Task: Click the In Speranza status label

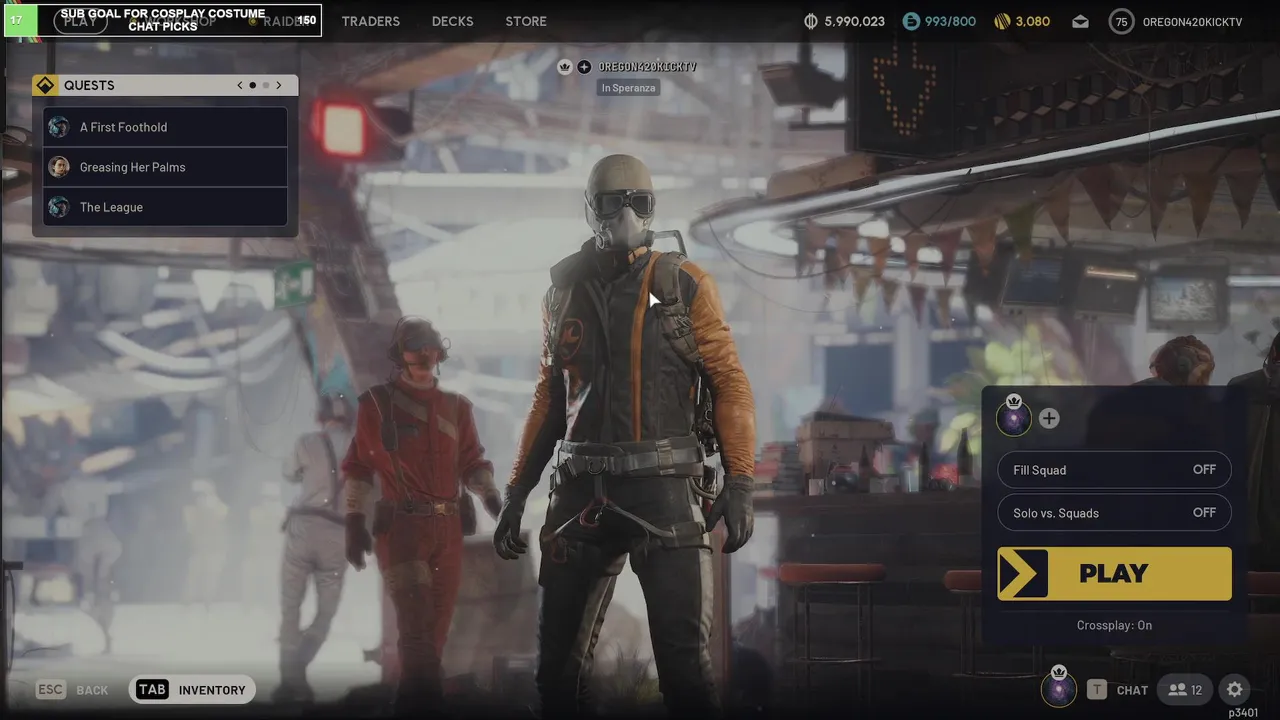Action: coord(628,88)
